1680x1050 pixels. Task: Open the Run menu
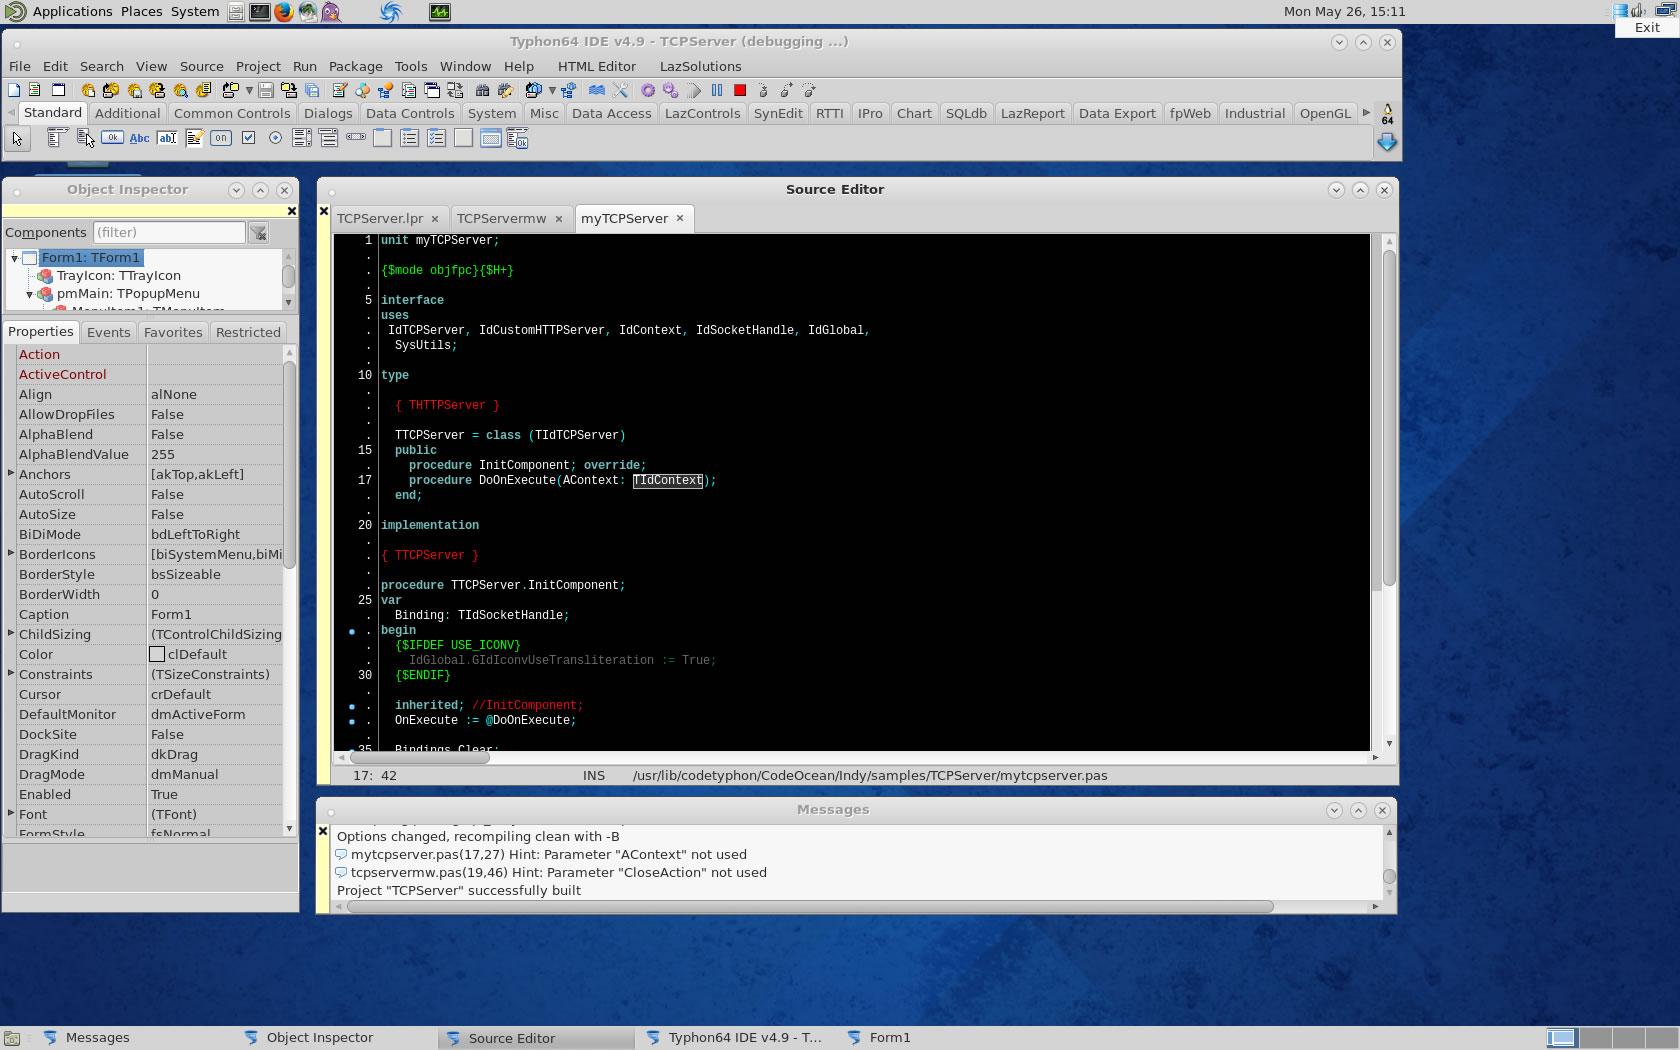pos(305,66)
